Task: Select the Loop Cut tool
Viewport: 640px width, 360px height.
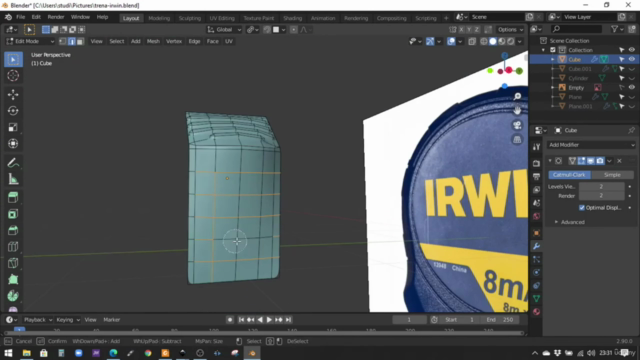Action: tap(13, 247)
